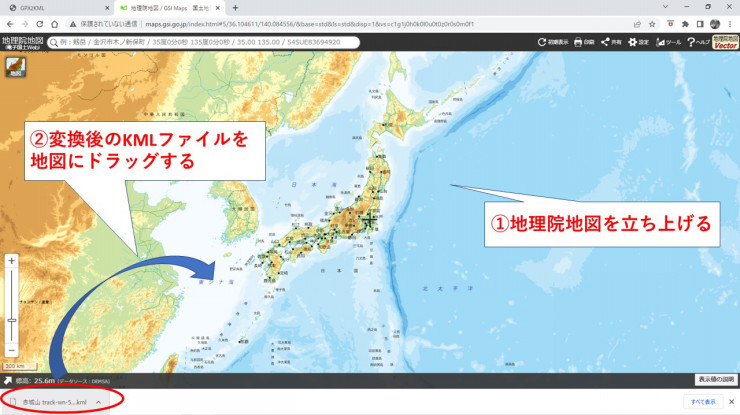Switch to the GPX2KML browser tab
Image resolution: width=740 pixels, height=415 pixels.
pos(57,8)
